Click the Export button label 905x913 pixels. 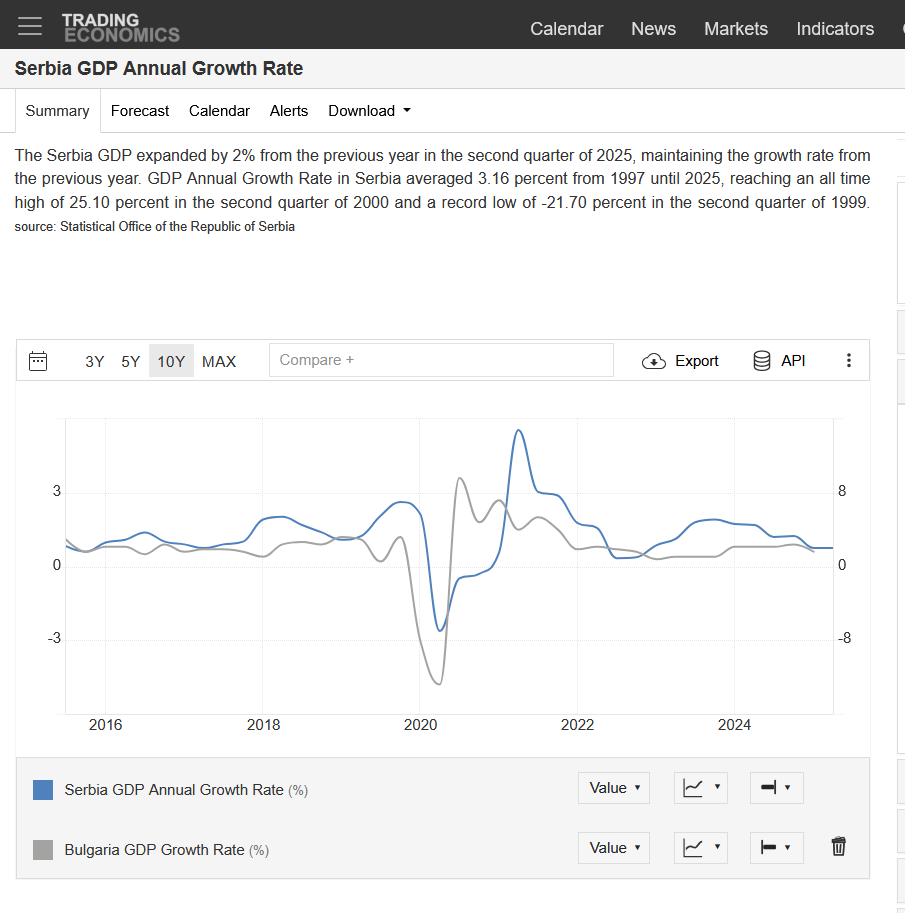pos(697,361)
